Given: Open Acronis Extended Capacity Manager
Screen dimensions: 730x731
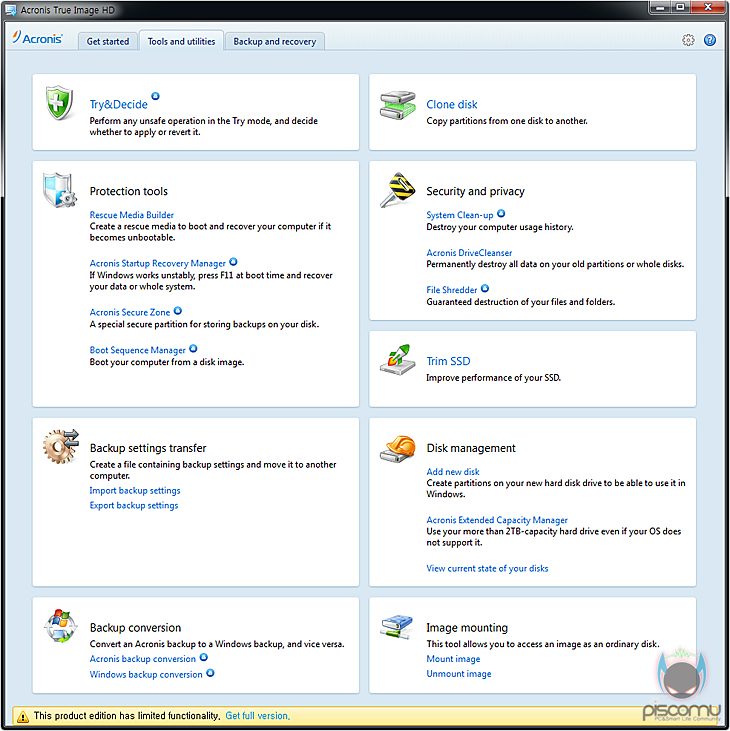Looking at the screenshot, I should click(497, 520).
